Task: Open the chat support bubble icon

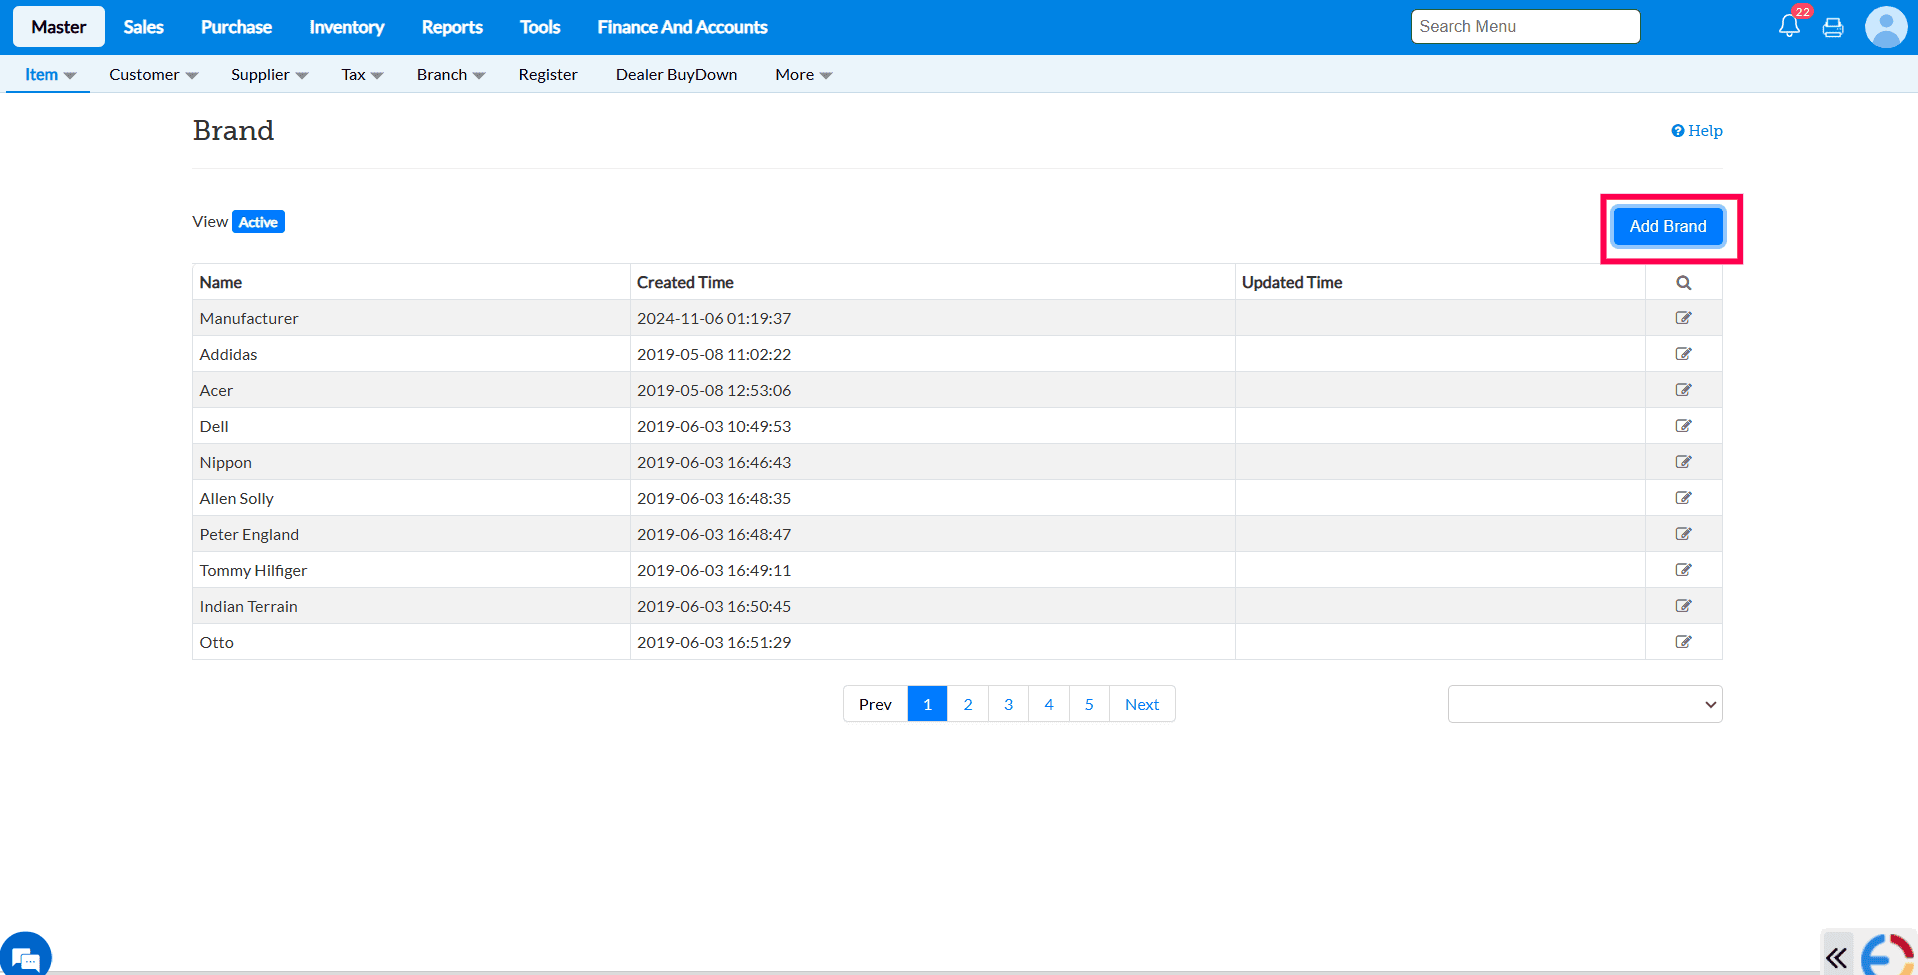Action: (x=26, y=957)
